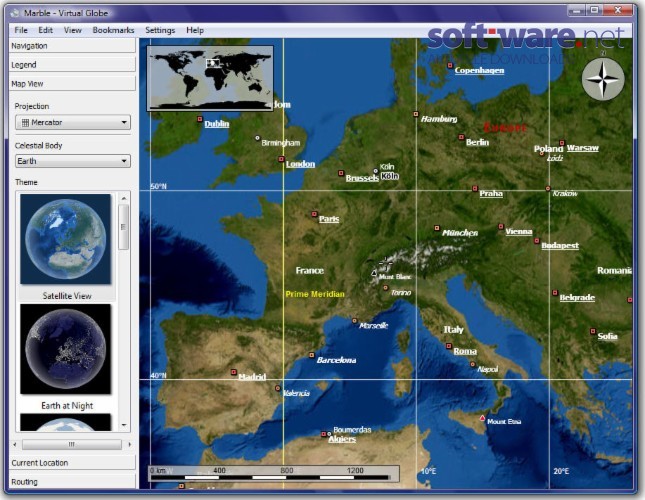Click the Copenhagen city marker

[450, 65]
